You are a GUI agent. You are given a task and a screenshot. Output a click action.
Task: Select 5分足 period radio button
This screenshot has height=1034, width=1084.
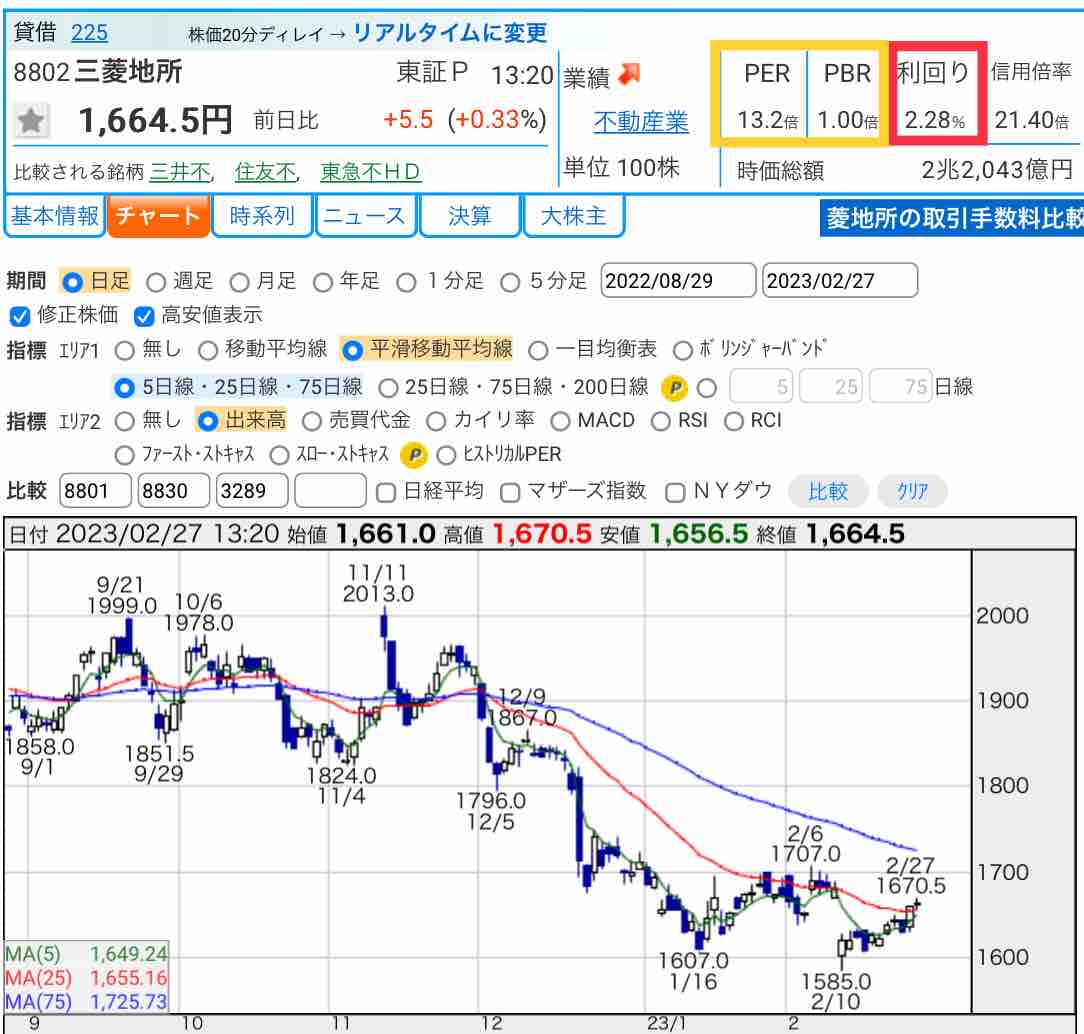click(510, 282)
